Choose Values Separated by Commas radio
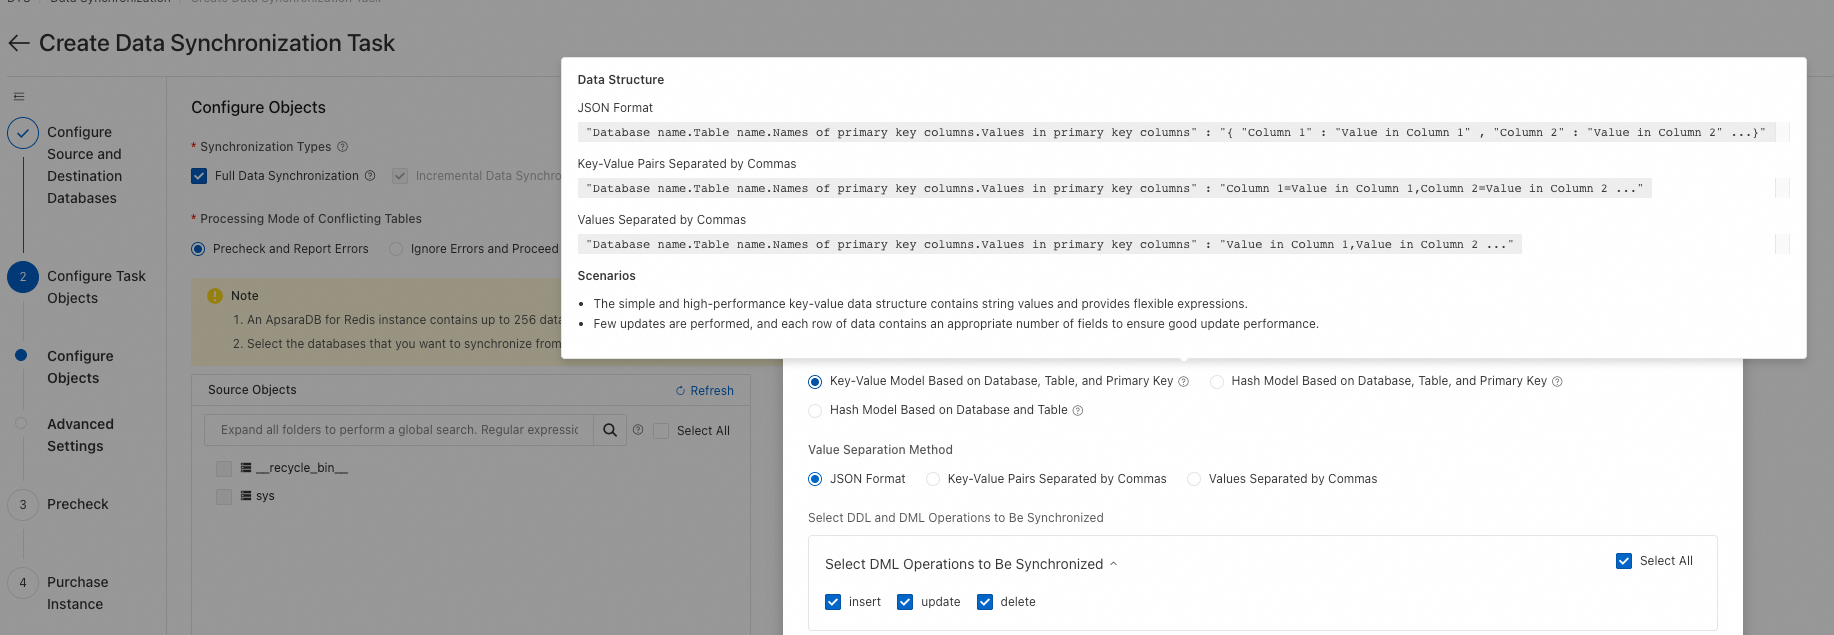 1194,479
